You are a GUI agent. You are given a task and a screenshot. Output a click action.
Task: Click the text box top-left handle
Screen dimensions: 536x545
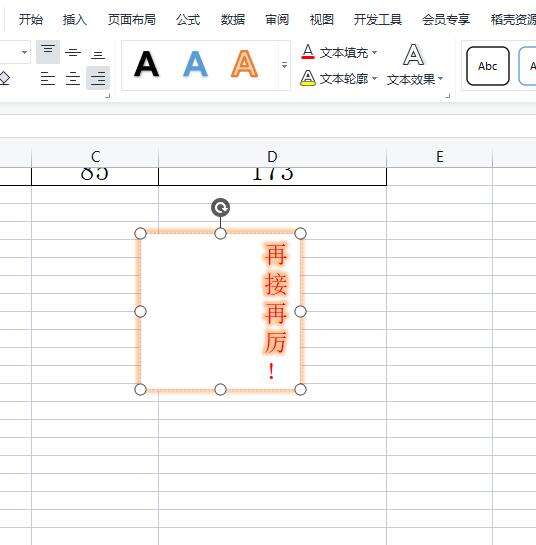click(140, 234)
